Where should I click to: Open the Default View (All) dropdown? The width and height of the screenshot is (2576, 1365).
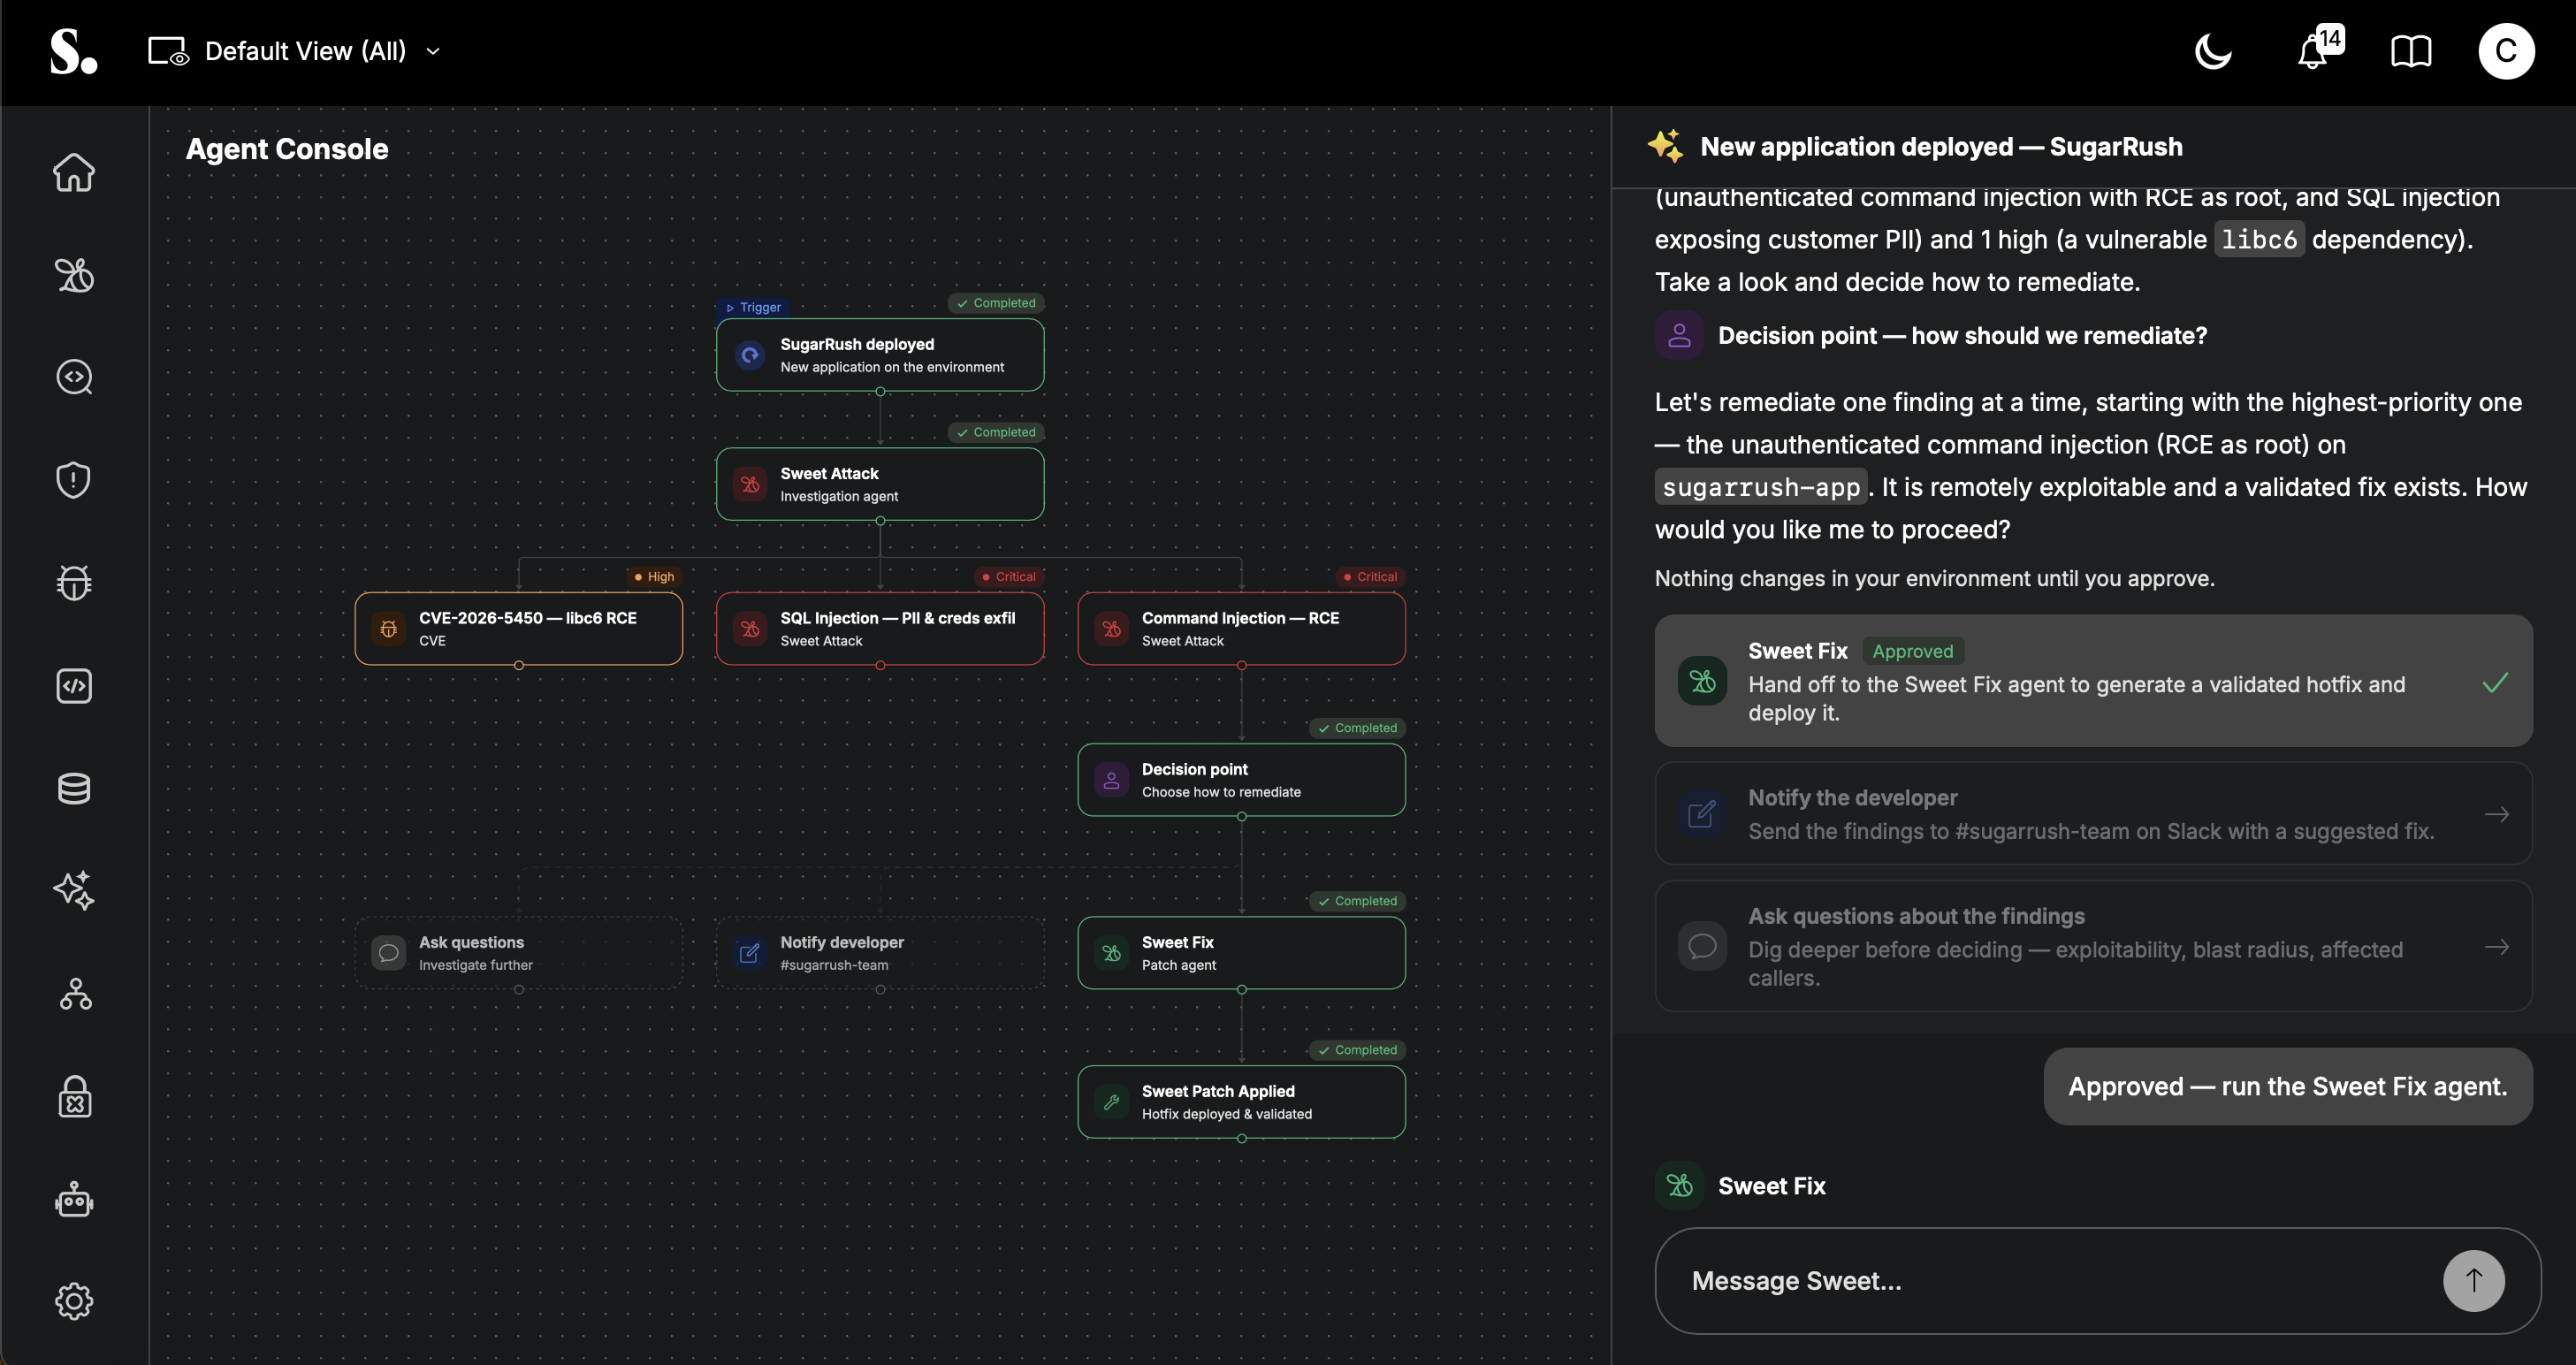pyautogui.click(x=294, y=51)
